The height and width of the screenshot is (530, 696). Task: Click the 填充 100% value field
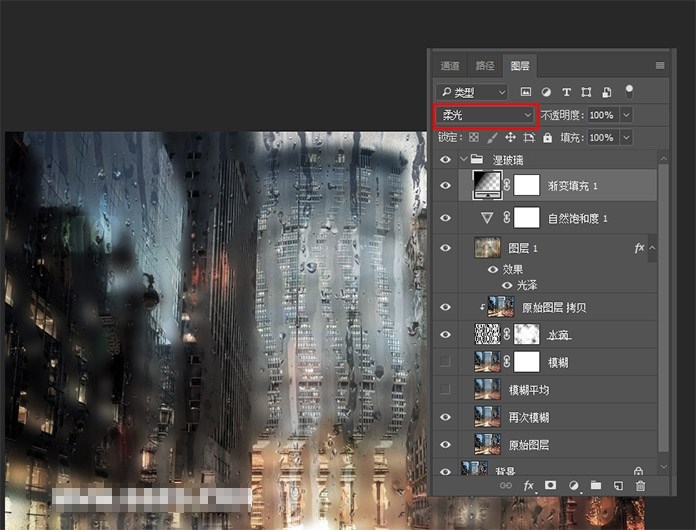603,138
